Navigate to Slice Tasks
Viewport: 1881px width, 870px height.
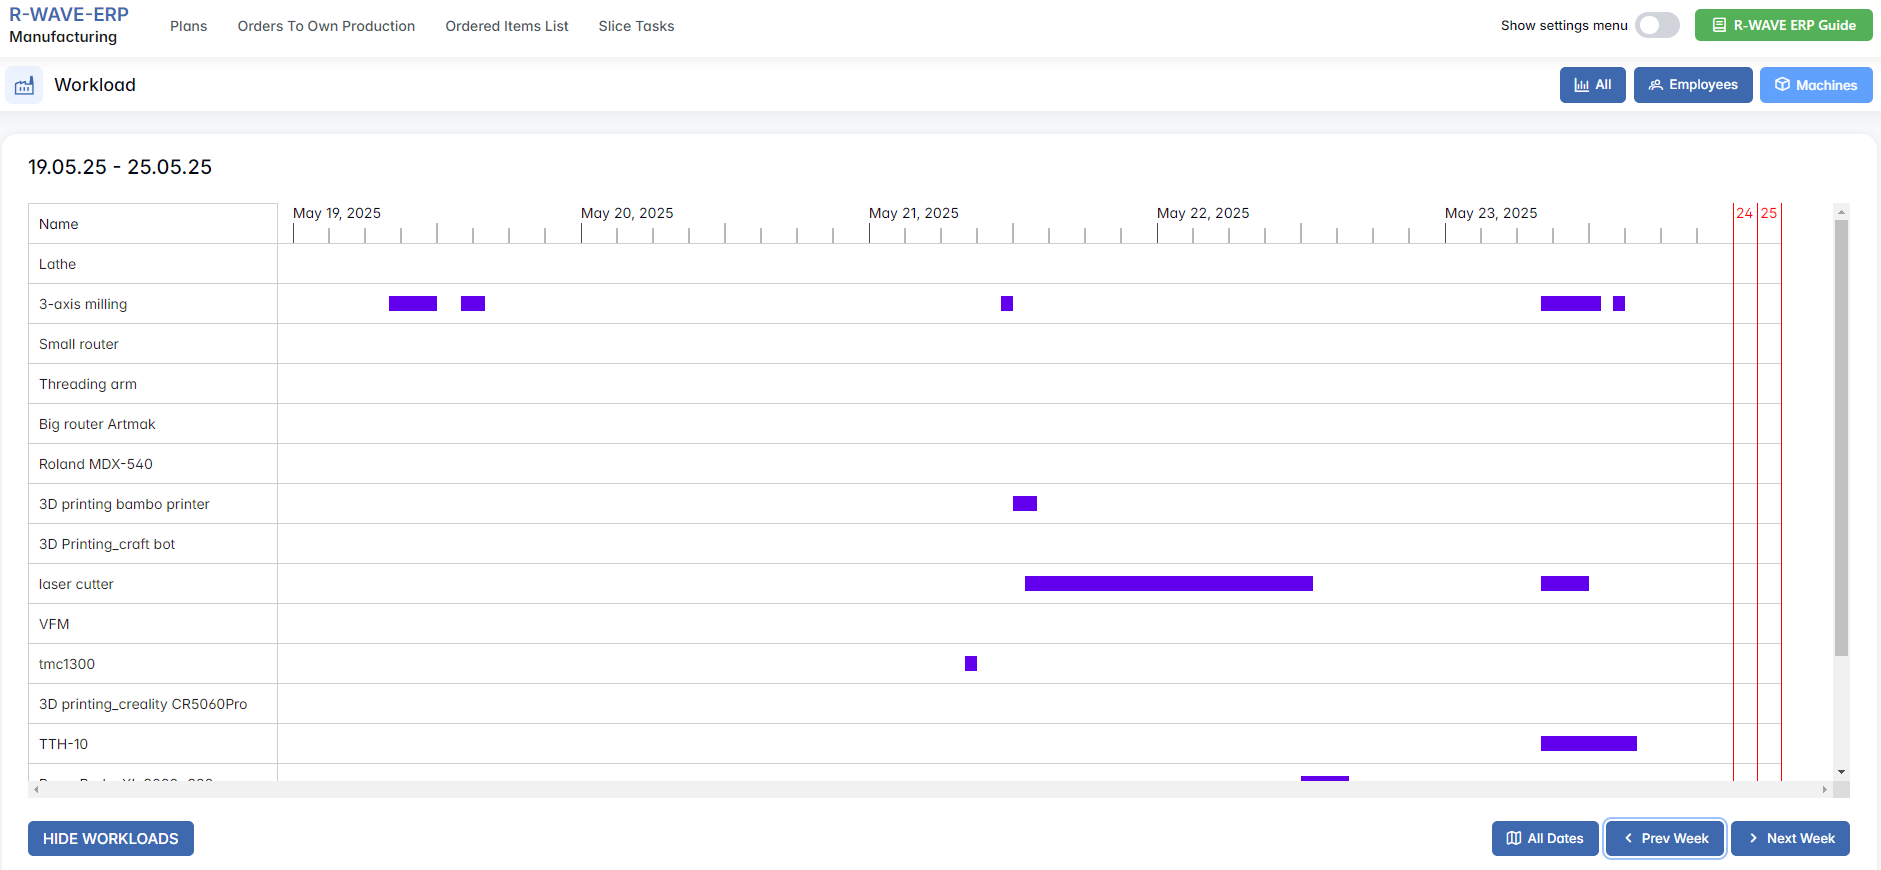[636, 26]
